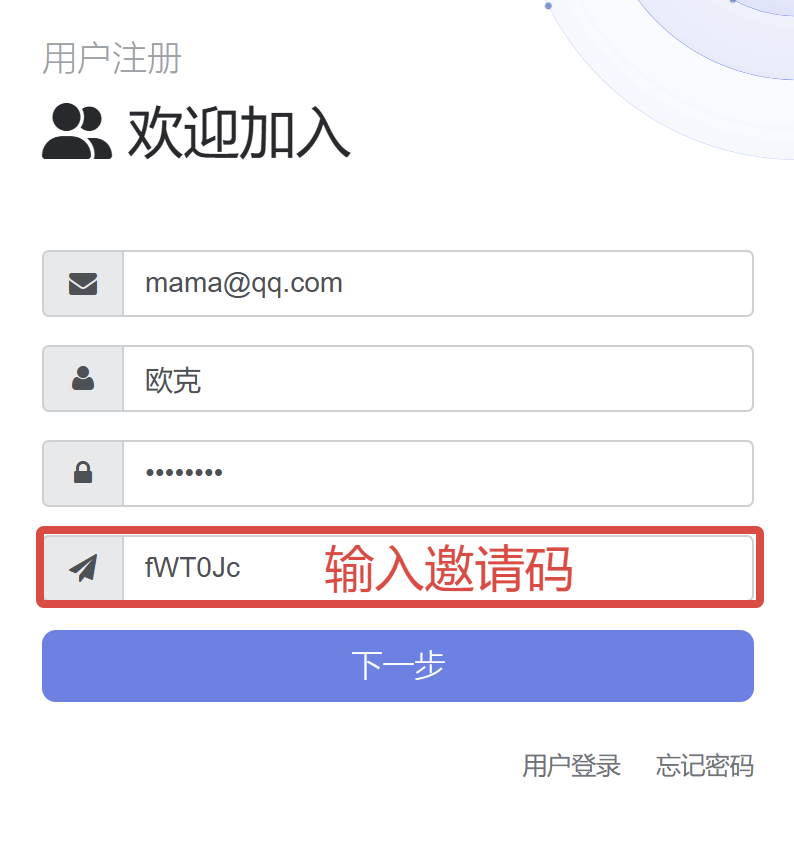Open the 用户登录 link
Image resolution: width=794 pixels, height=844 pixels.
tap(571, 765)
